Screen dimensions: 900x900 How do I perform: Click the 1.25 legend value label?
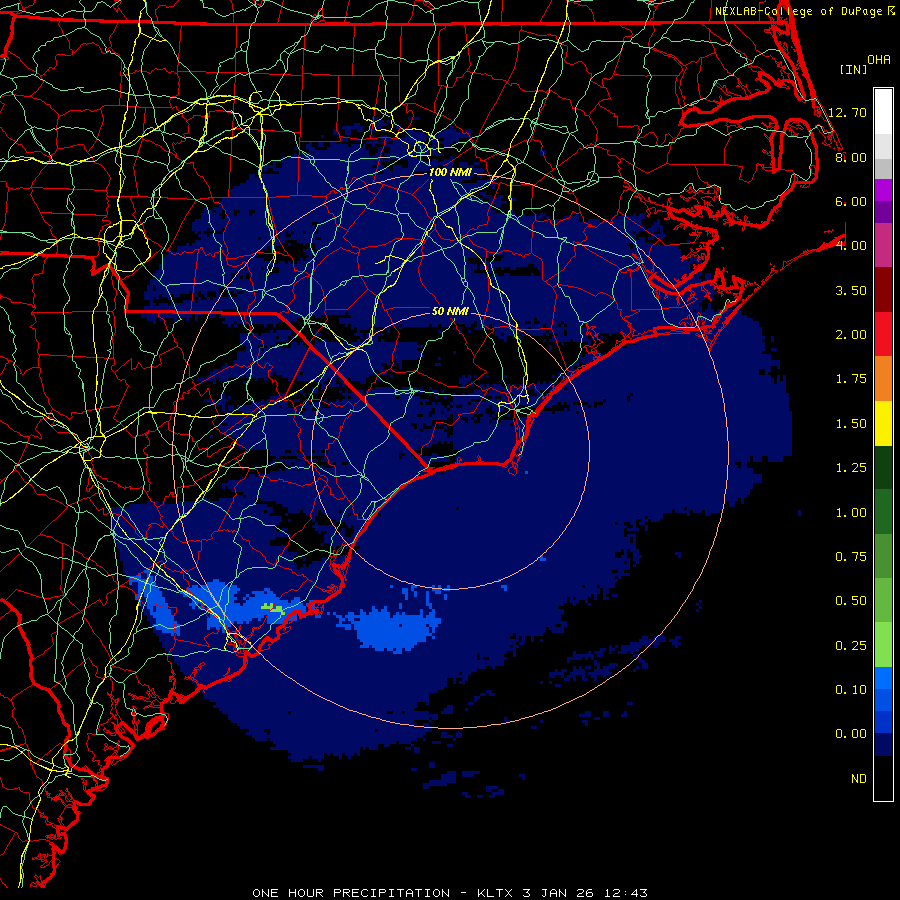pos(851,468)
